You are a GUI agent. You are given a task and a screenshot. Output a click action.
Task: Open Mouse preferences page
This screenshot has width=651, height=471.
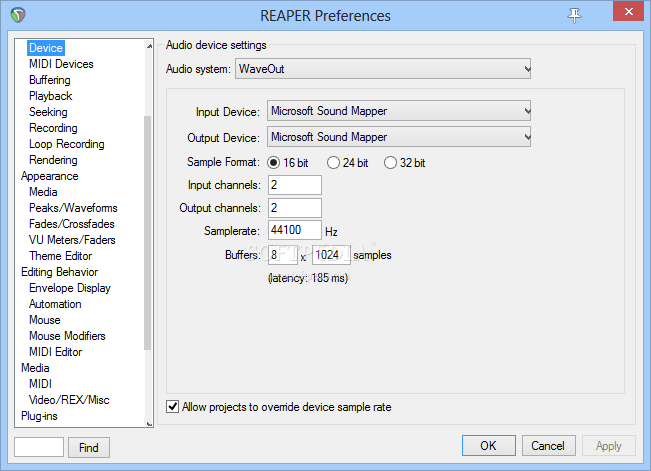pyautogui.click(x=44, y=320)
